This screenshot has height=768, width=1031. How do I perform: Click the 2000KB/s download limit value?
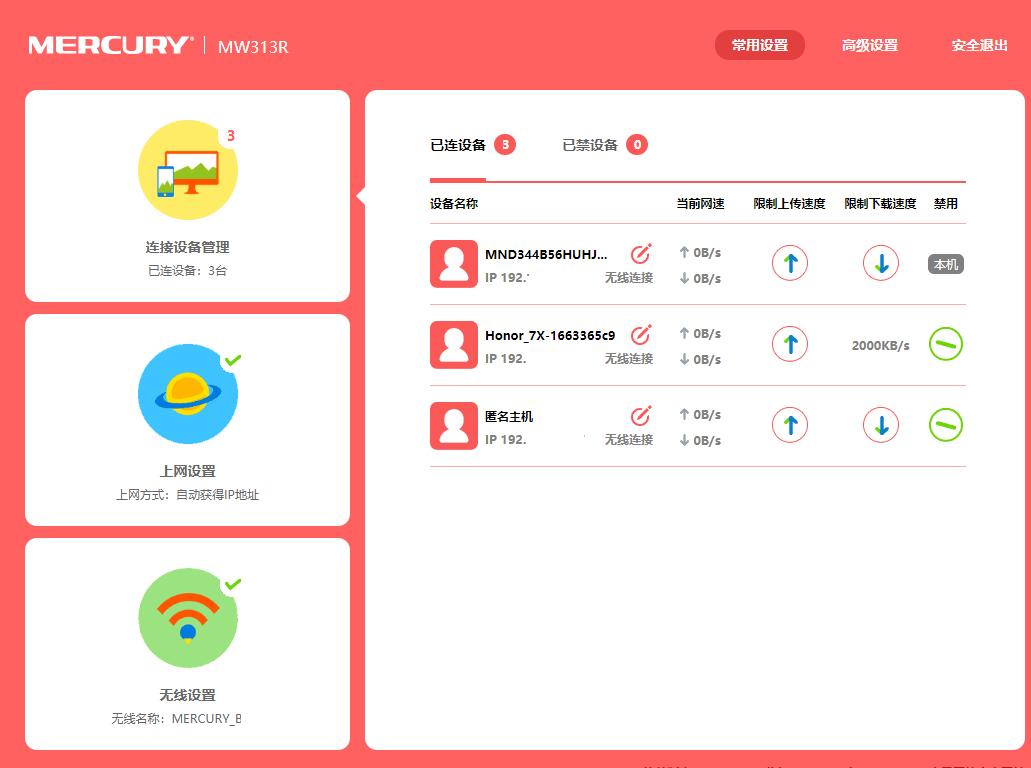coord(880,343)
